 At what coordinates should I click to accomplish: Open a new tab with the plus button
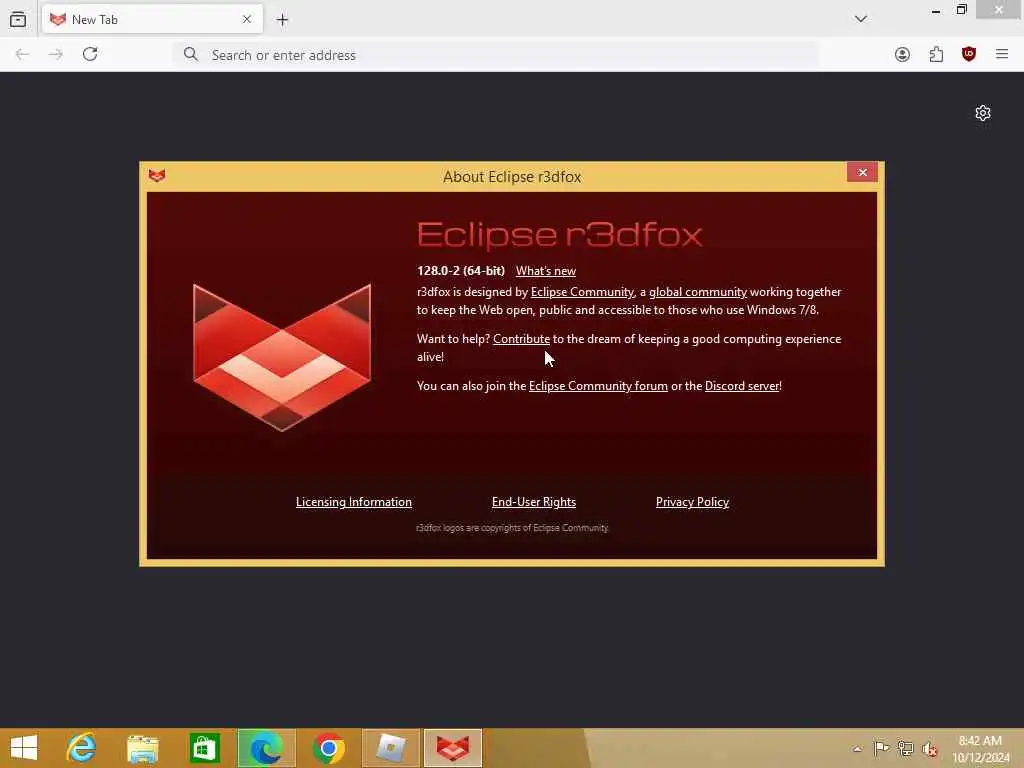(x=282, y=20)
